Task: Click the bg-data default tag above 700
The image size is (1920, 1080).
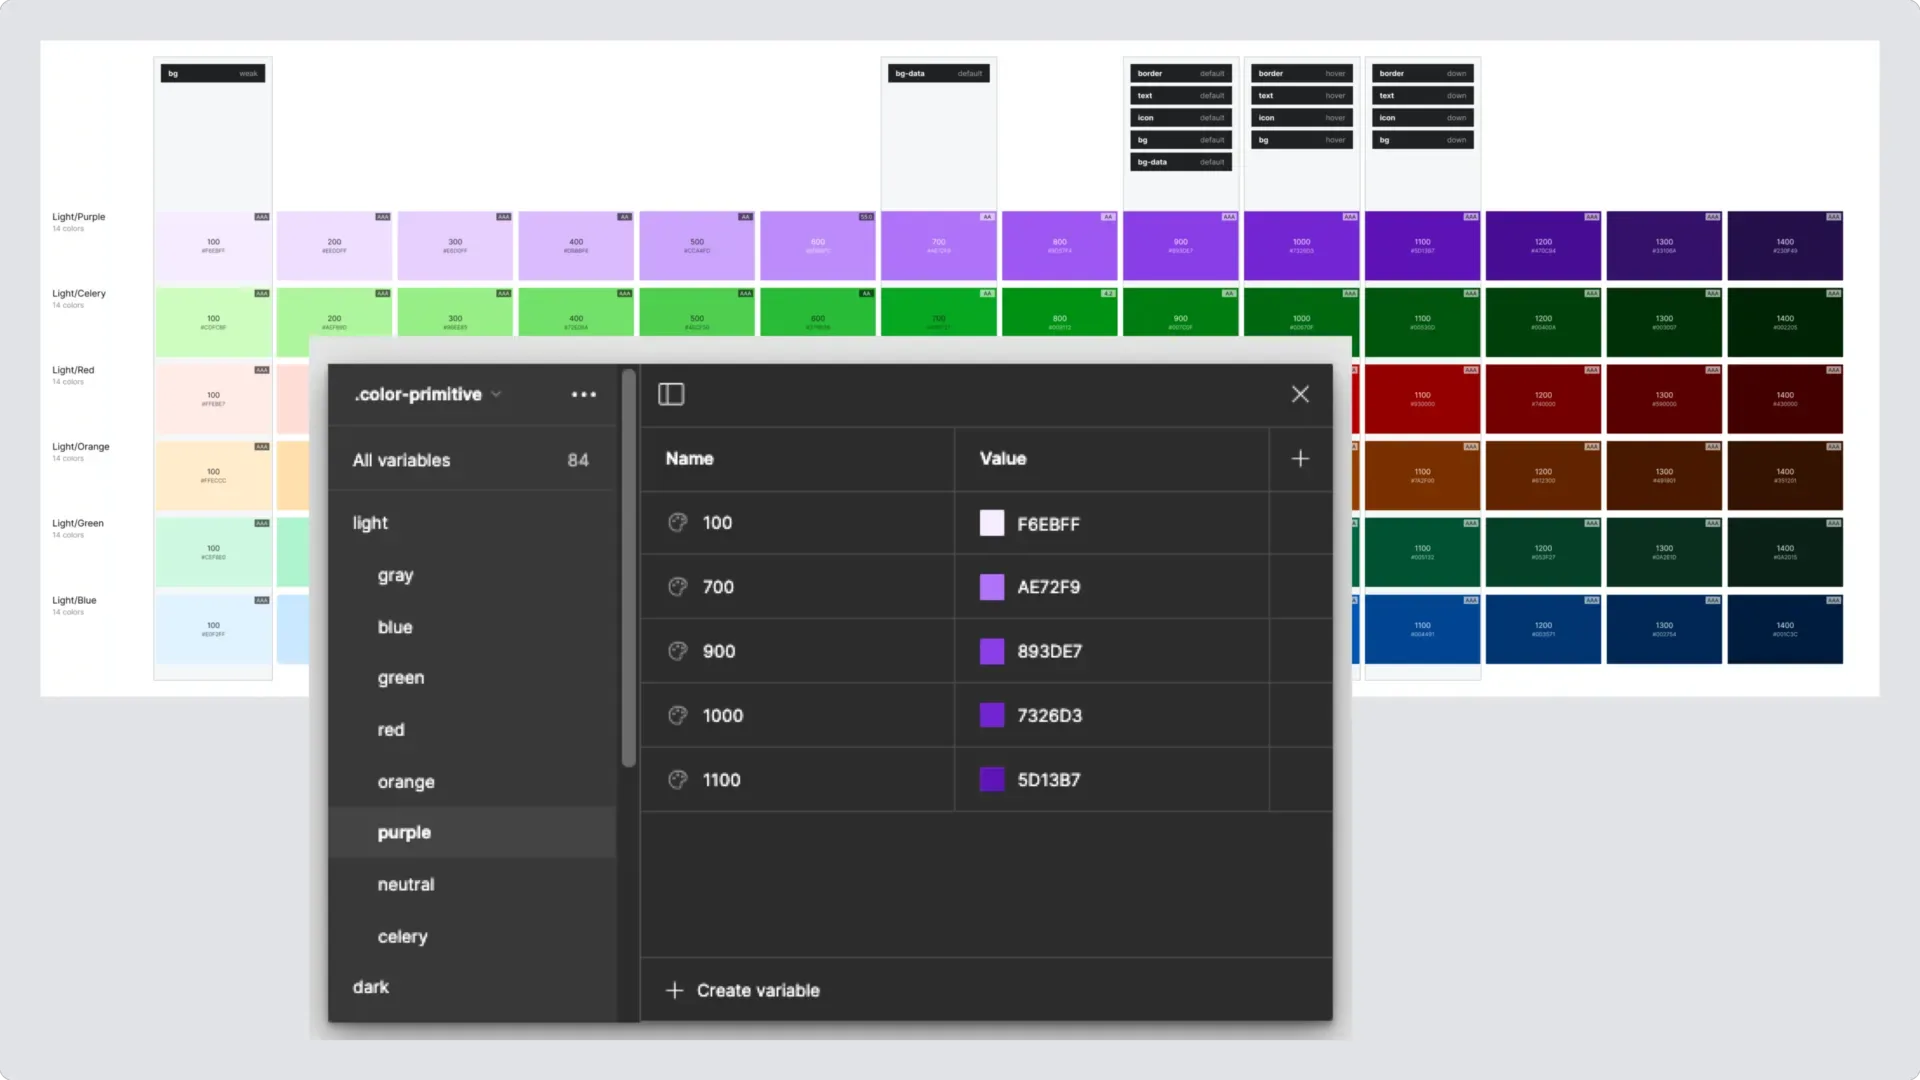Action: (938, 74)
